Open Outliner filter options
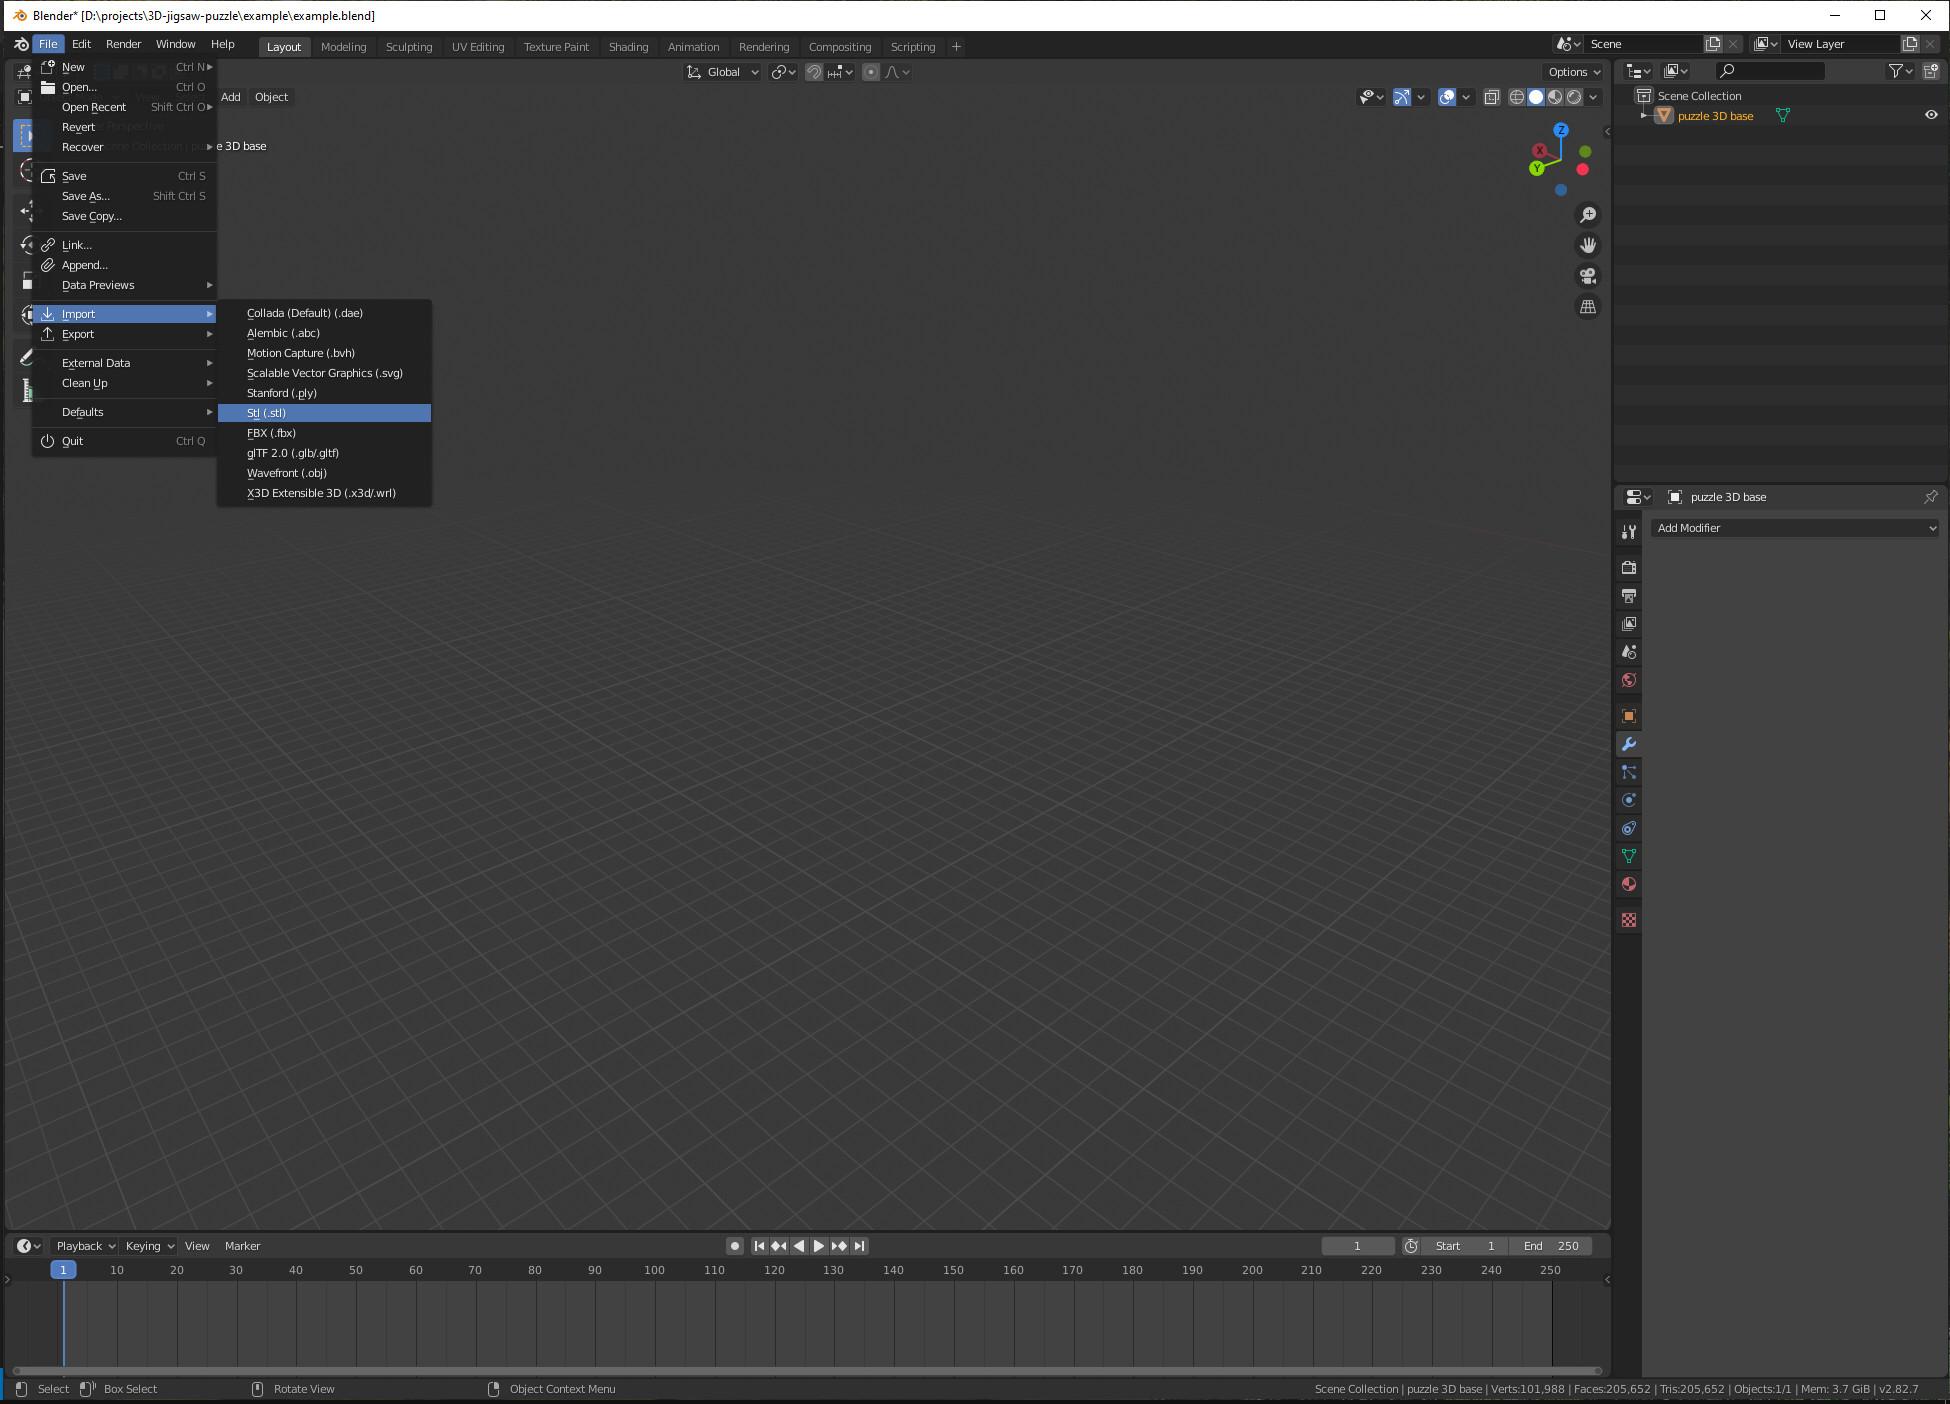This screenshot has width=1950, height=1404. pos(1898,70)
